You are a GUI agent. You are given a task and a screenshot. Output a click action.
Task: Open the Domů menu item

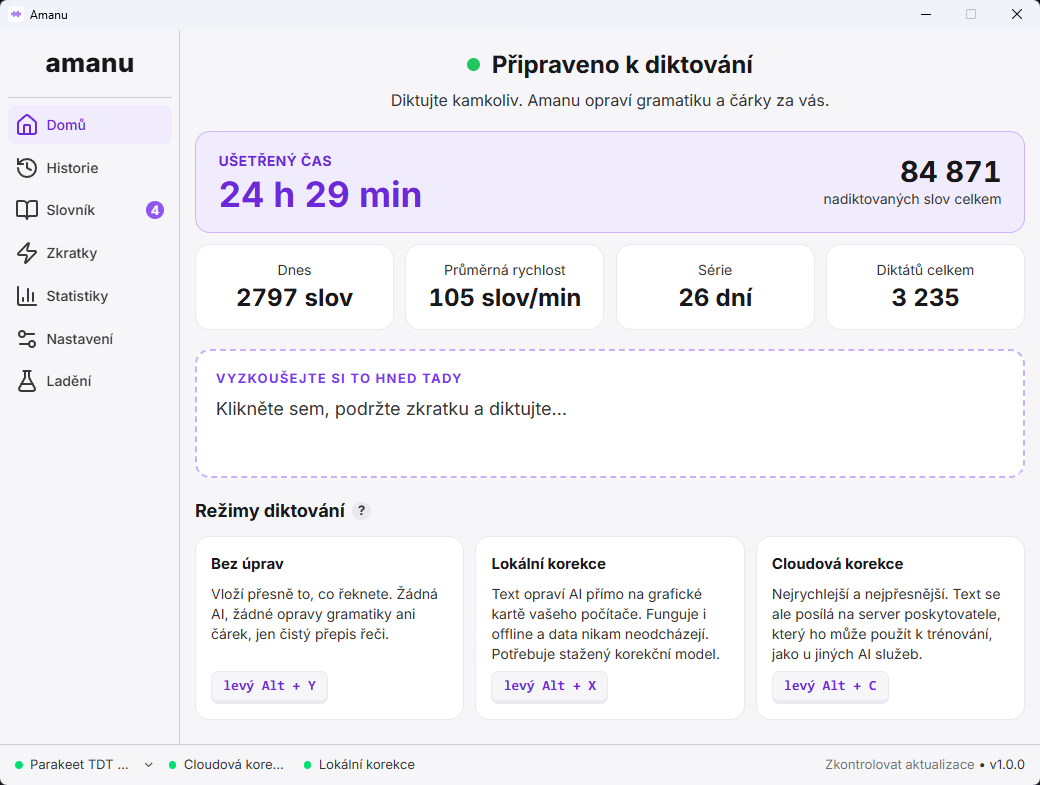tap(90, 125)
